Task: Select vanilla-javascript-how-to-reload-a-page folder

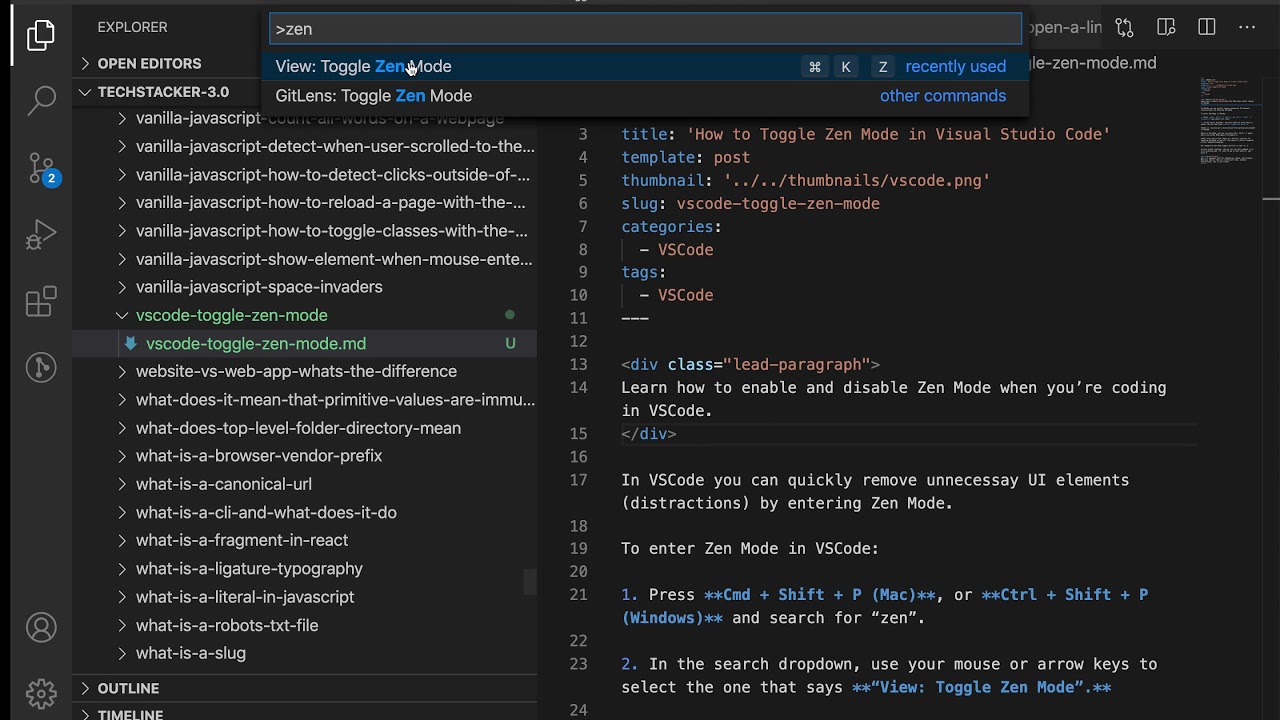Action: [x=330, y=202]
